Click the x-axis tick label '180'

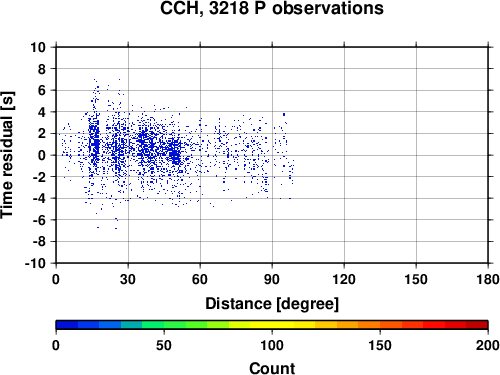point(488,279)
